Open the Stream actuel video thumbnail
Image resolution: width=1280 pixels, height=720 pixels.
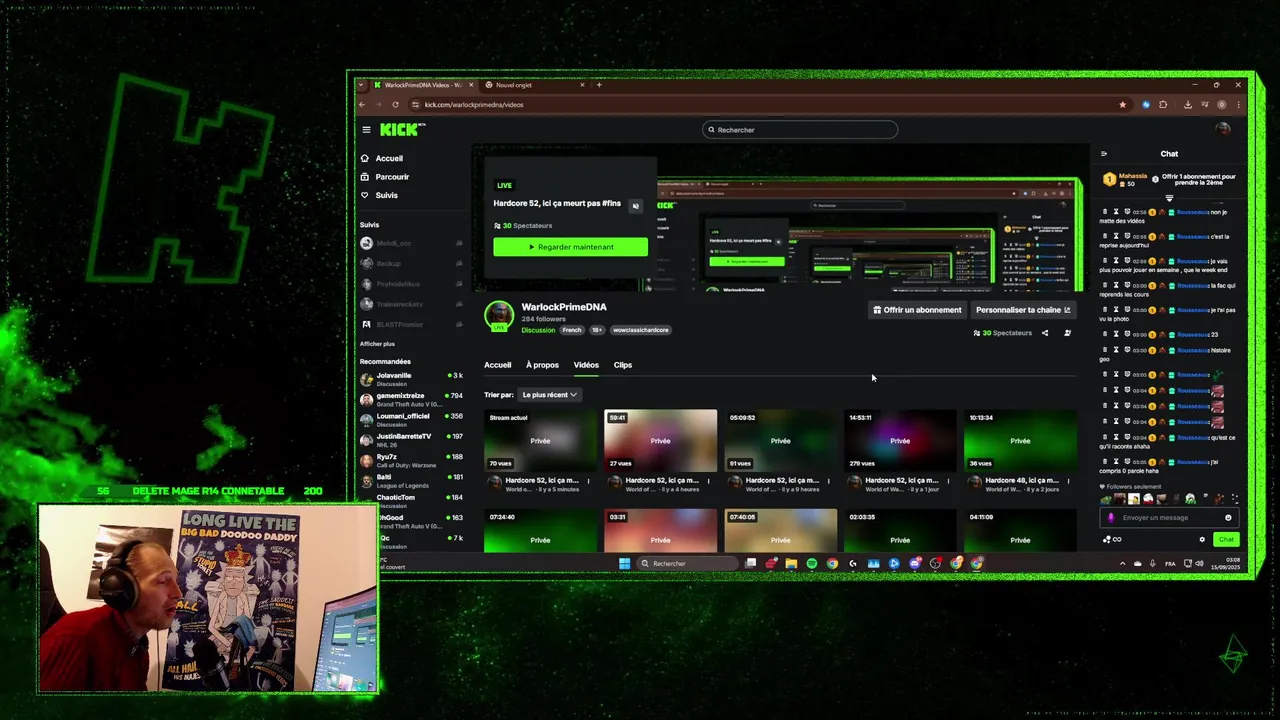tap(540, 440)
